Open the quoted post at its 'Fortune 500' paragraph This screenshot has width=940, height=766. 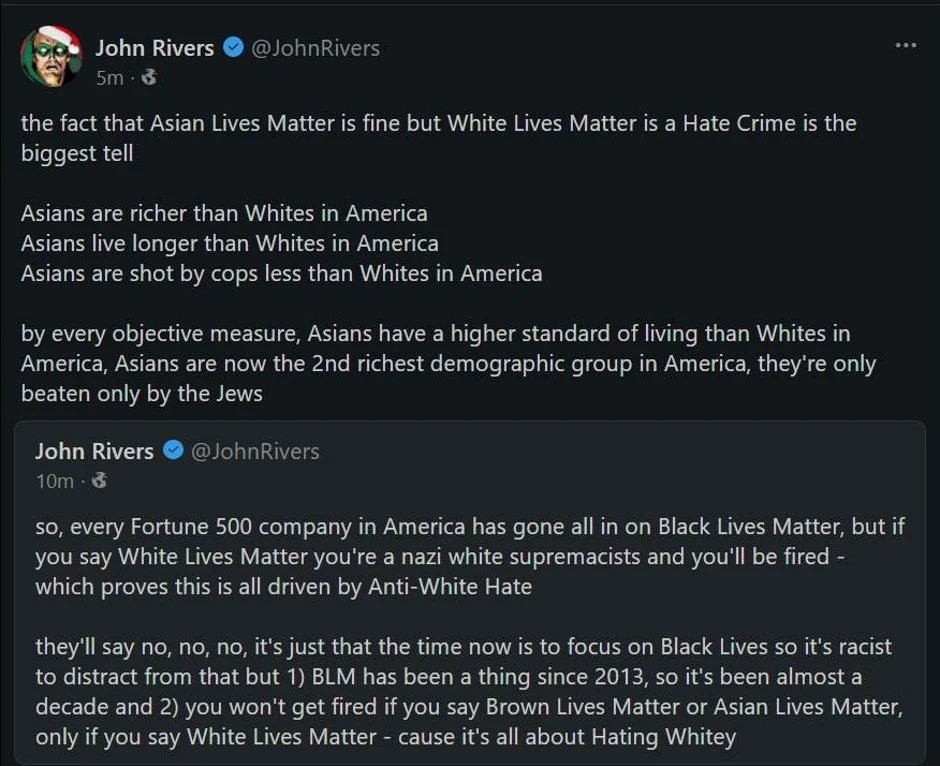coord(470,556)
